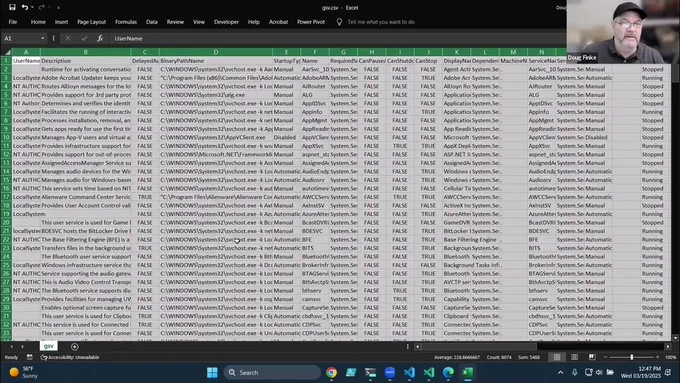680x383 pixels.
Task: Click the zoom out minus button
Action: [x=605, y=357]
